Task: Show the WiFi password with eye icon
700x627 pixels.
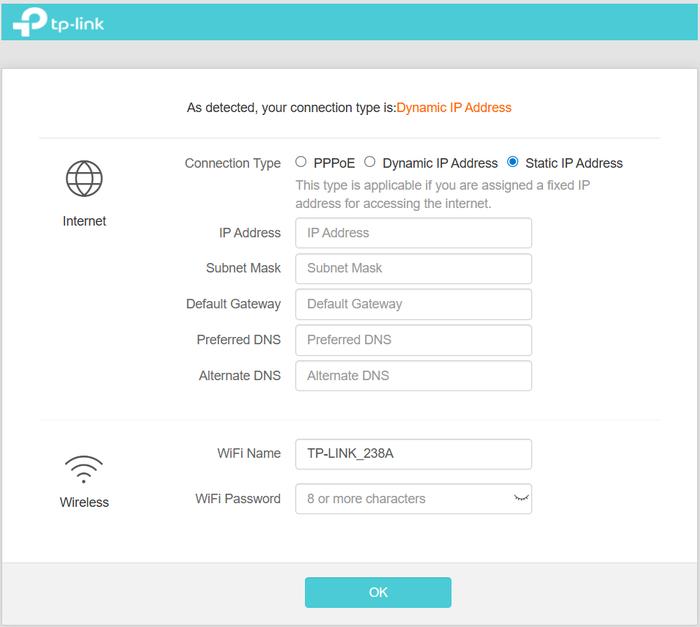Action: 520,498
